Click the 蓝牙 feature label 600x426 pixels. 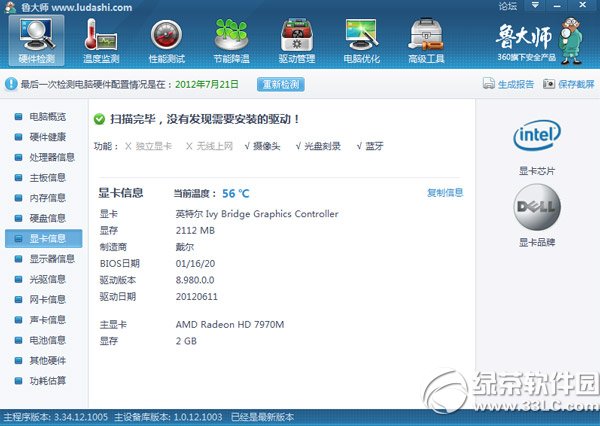click(x=374, y=146)
